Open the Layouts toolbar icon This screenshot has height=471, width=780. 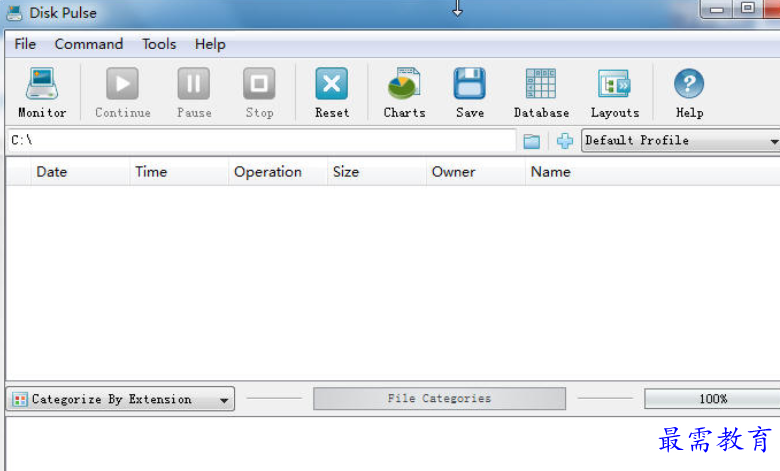coord(614,84)
